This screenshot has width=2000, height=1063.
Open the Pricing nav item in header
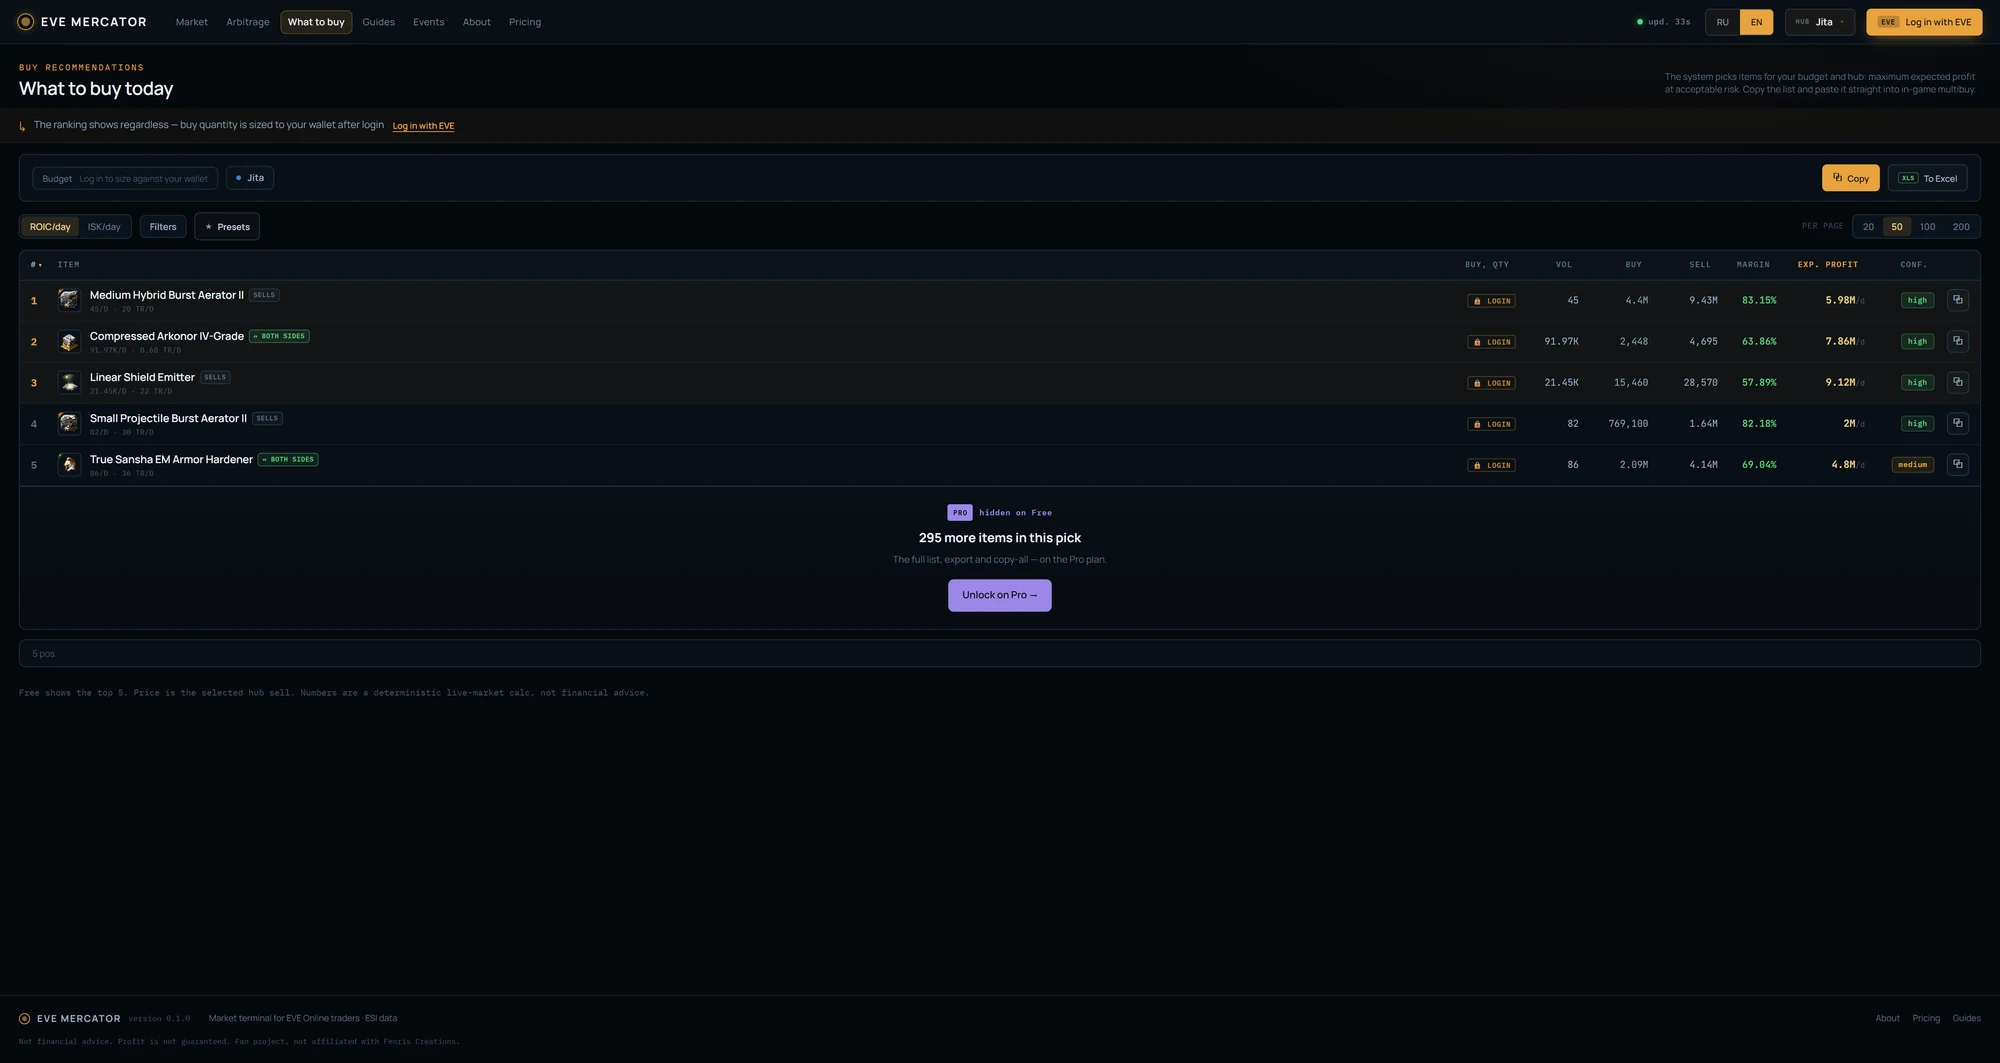pos(525,22)
